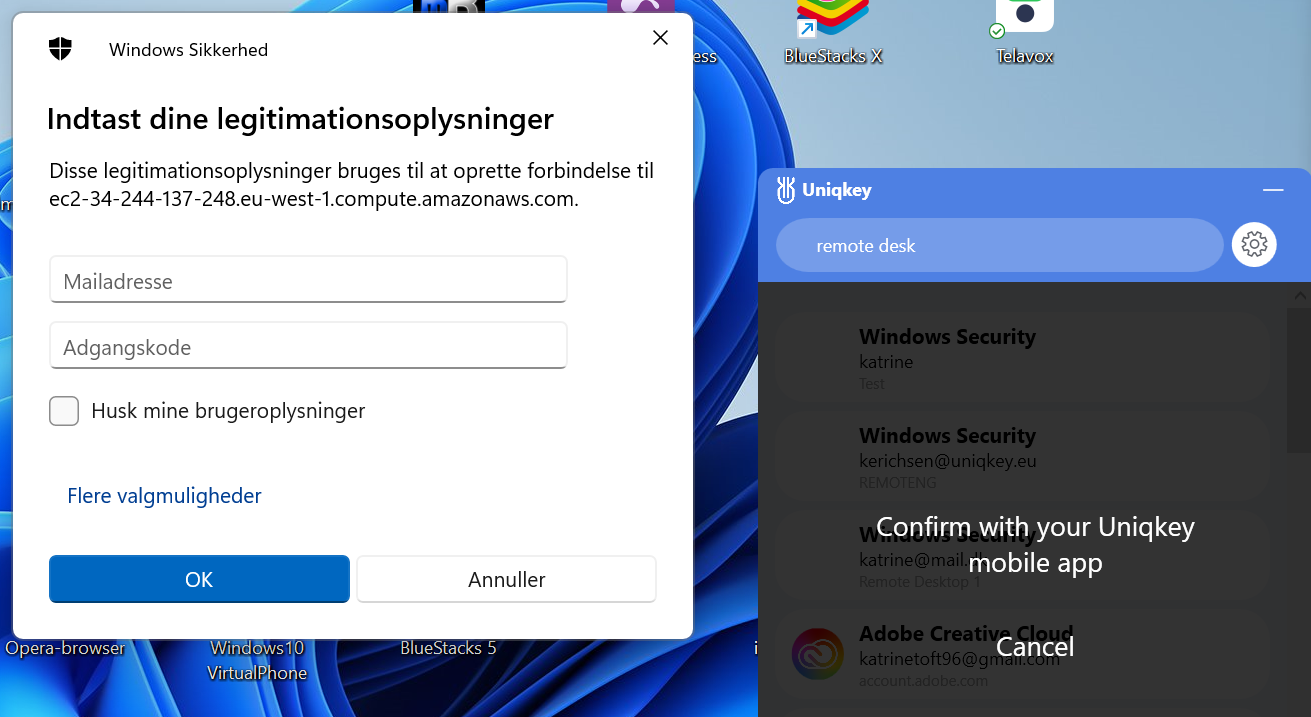The width and height of the screenshot is (1311, 717).
Task: Cancel the Uniqkey mobile confirmation
Action: click(x=1035, y=647)
